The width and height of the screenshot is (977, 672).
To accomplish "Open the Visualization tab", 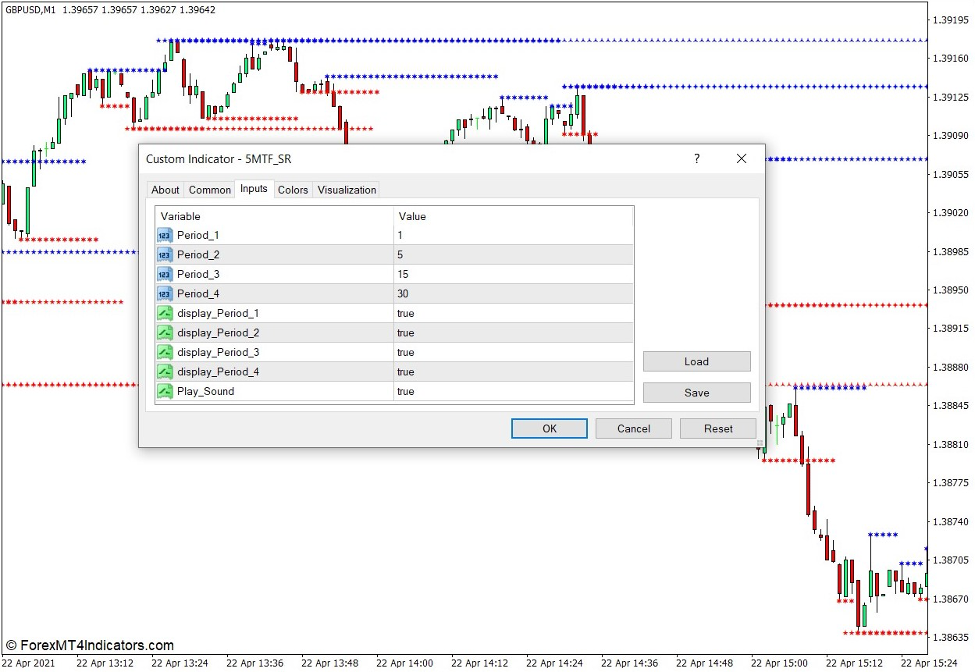I will pos(346,189).
